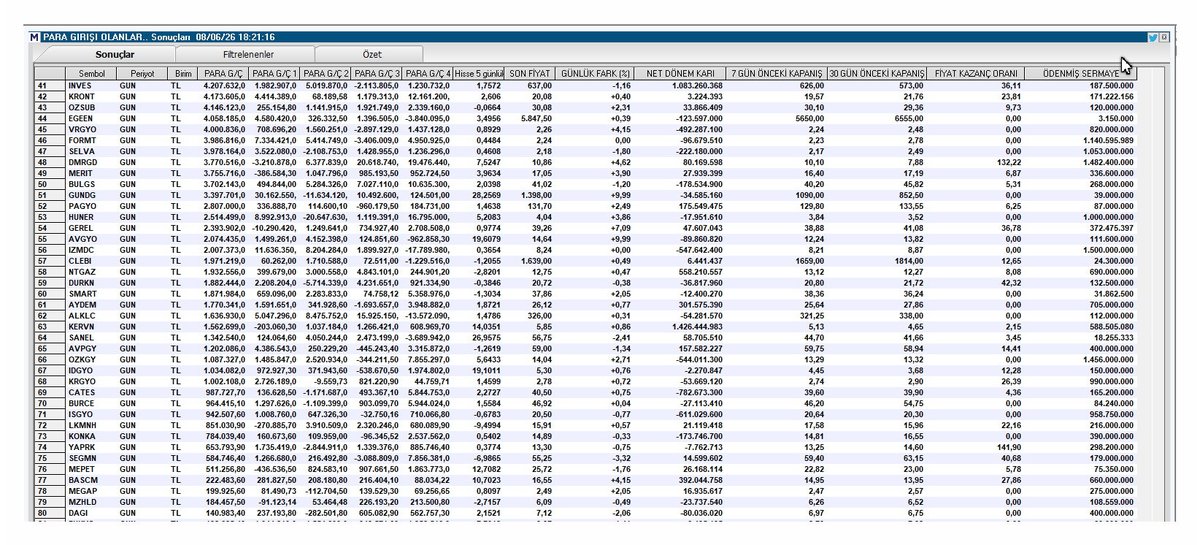Viewport: 1200px width, 545px height.
Task: Click INVES net profit value 1.083.260.368
Action: pyautogui.click(x=698, y=86)
